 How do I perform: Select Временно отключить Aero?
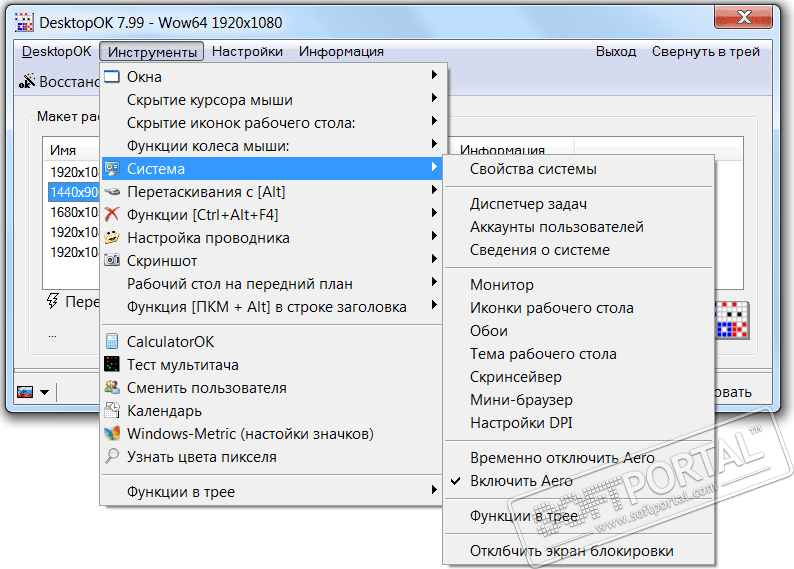[579, 458]
